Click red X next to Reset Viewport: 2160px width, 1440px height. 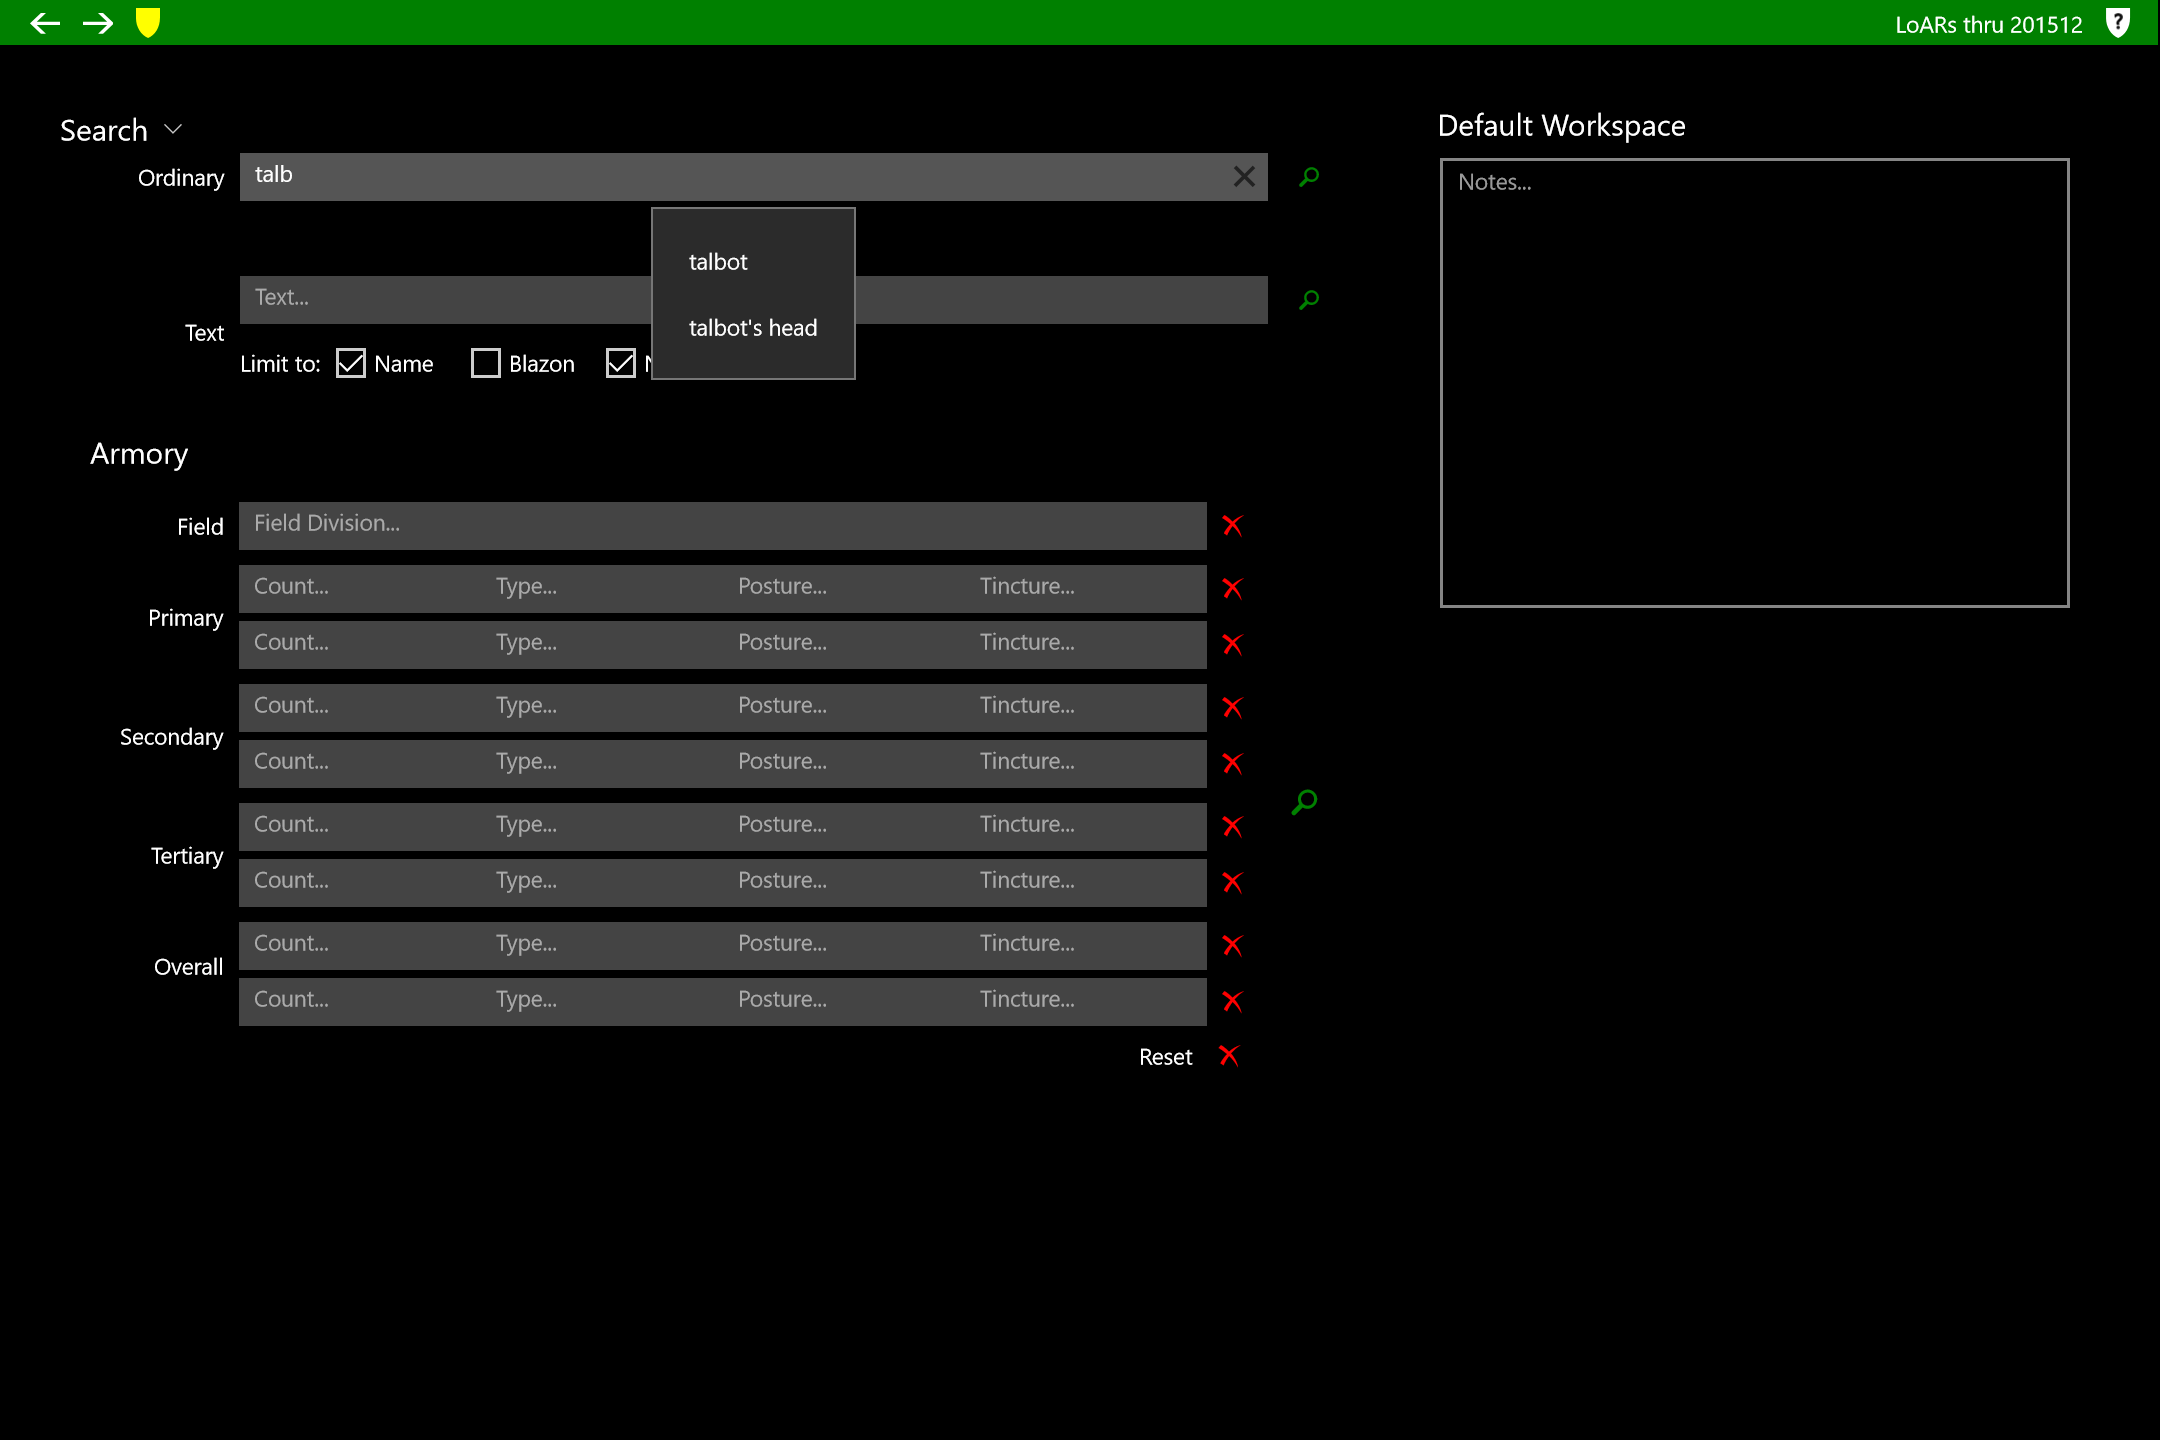click(1229, 1056)
